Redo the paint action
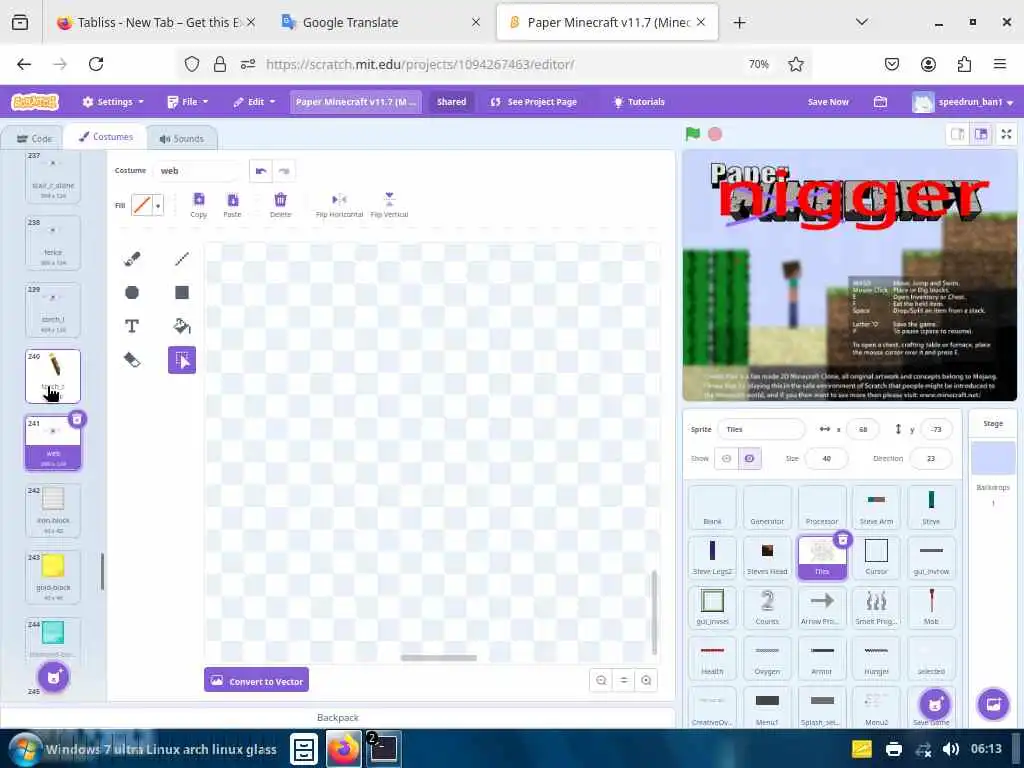This screenshot has width=1024, height=768. 283,170
